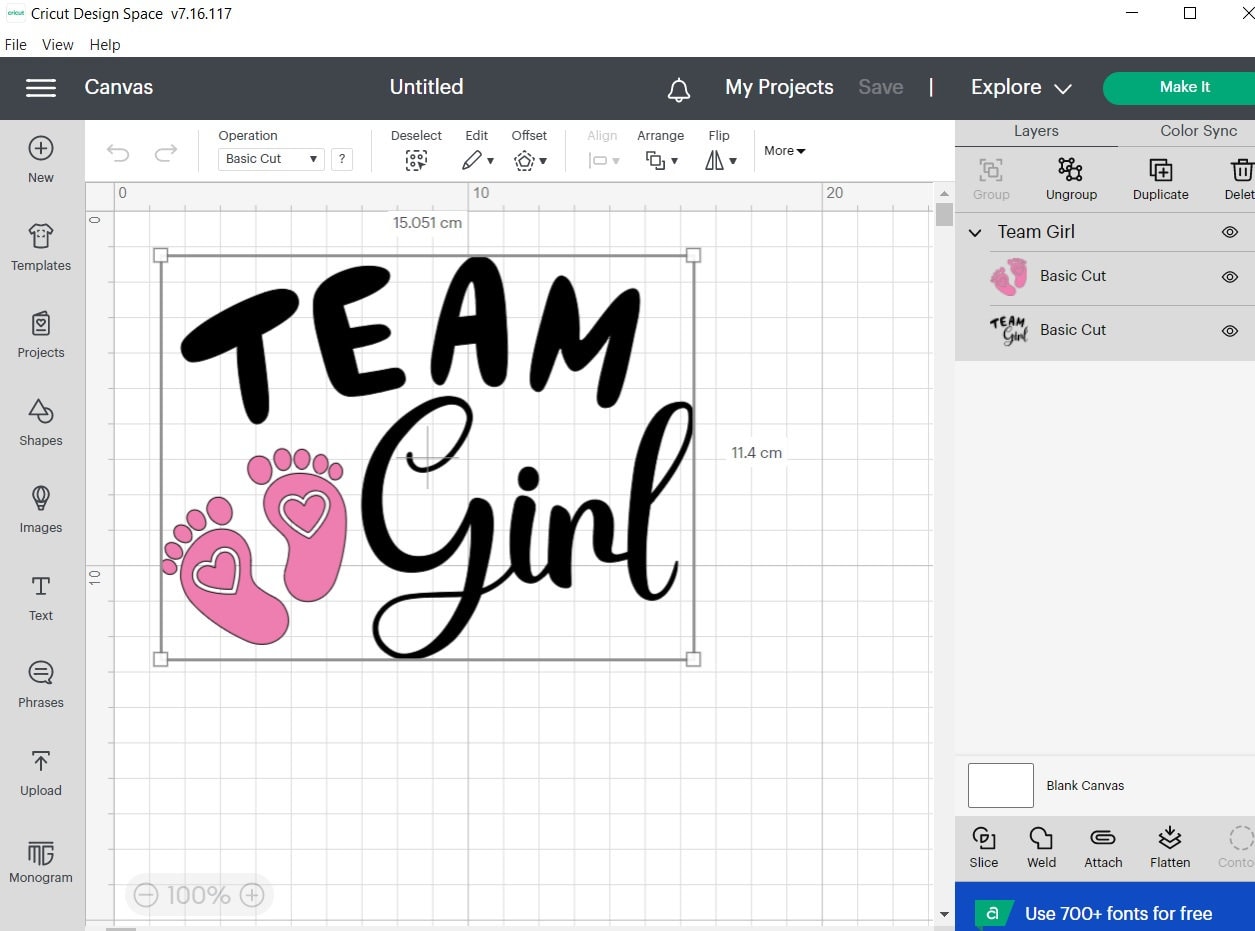Click the Upload icon in the left panel
This screenshot has height=931, width=1255.
click(40, 773)
